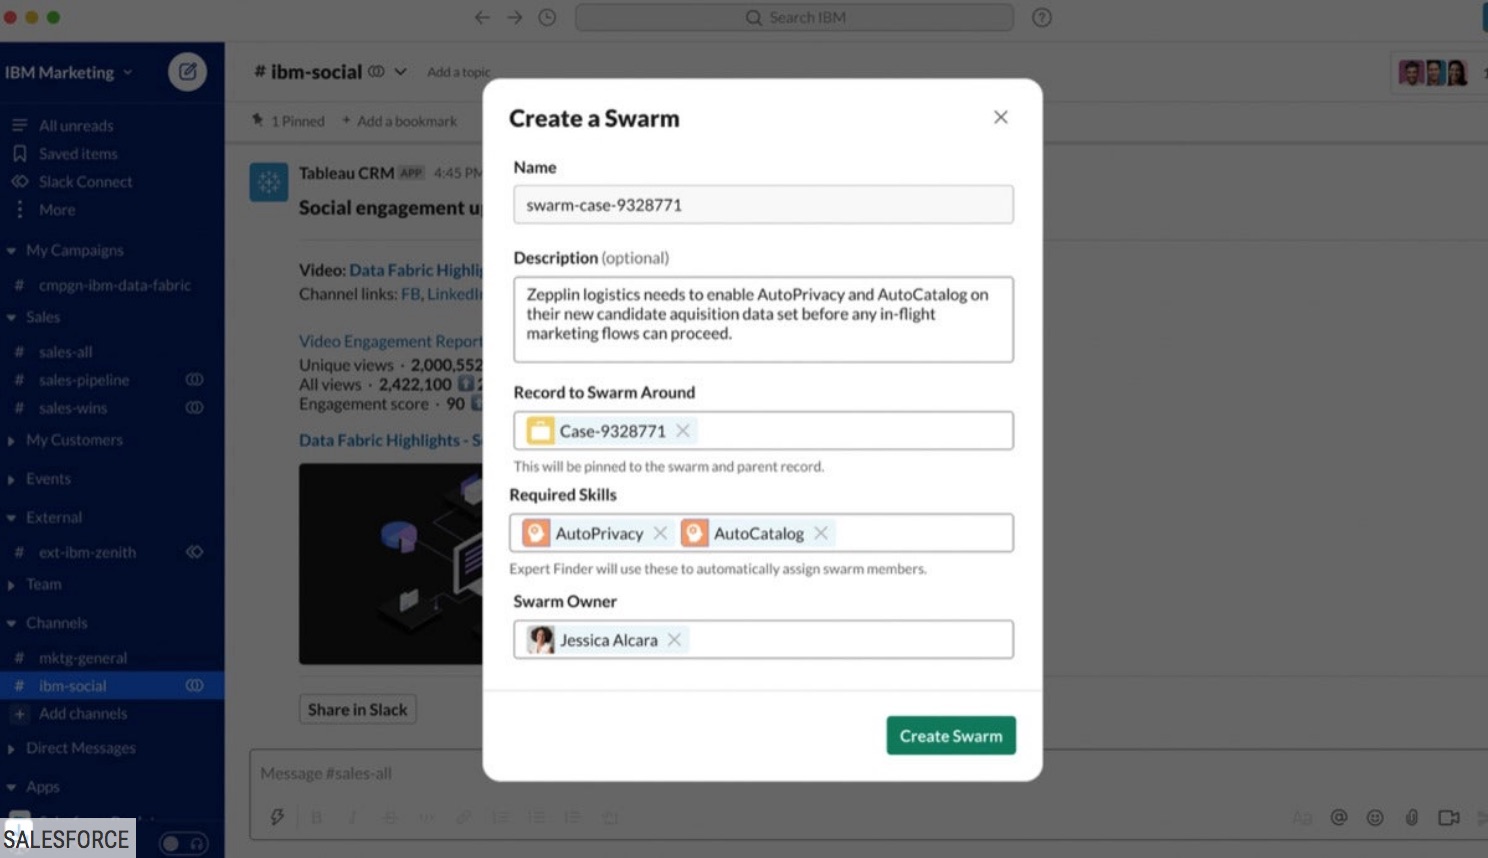Click the Create Swarm button
Screen dimensions: 1488x858
951,736
